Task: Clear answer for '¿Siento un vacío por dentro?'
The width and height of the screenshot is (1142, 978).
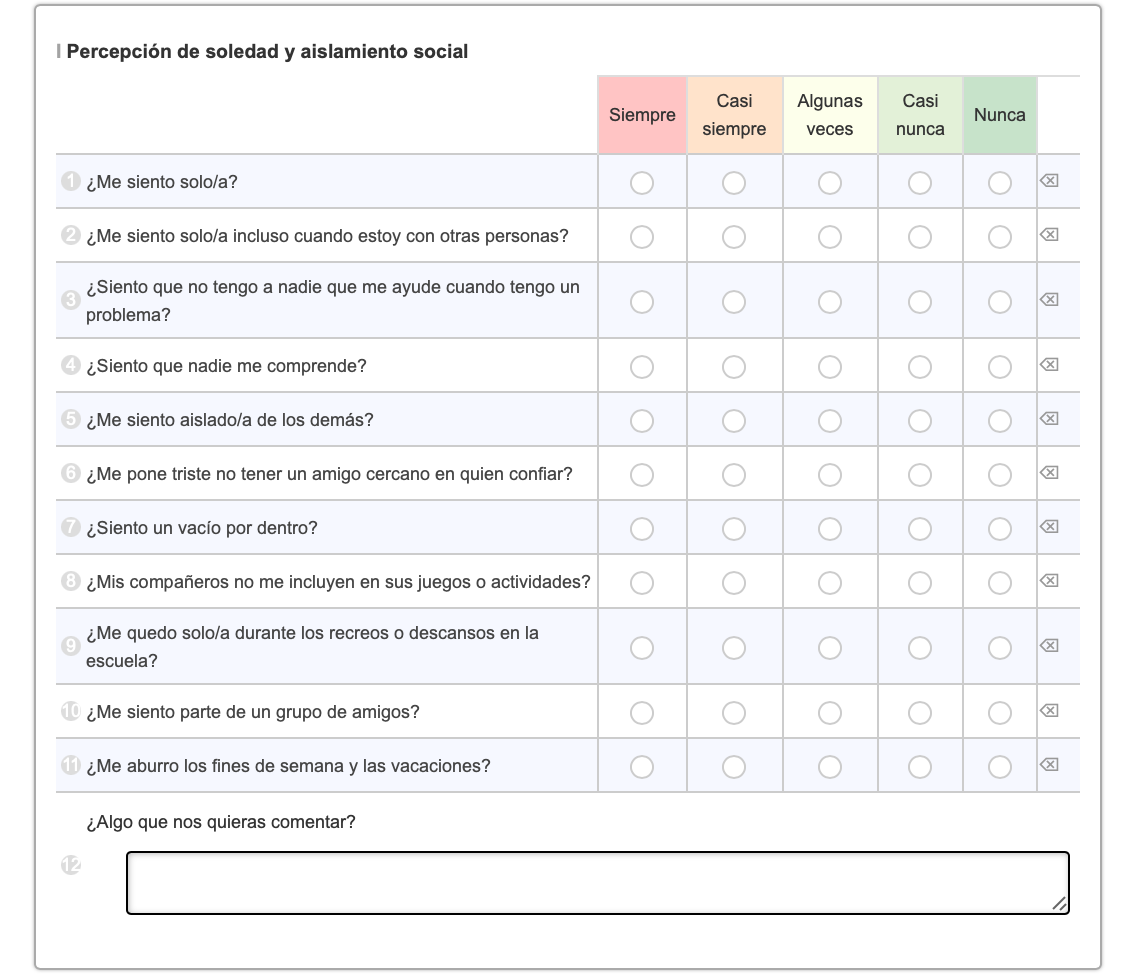Action: [1049, 527]
